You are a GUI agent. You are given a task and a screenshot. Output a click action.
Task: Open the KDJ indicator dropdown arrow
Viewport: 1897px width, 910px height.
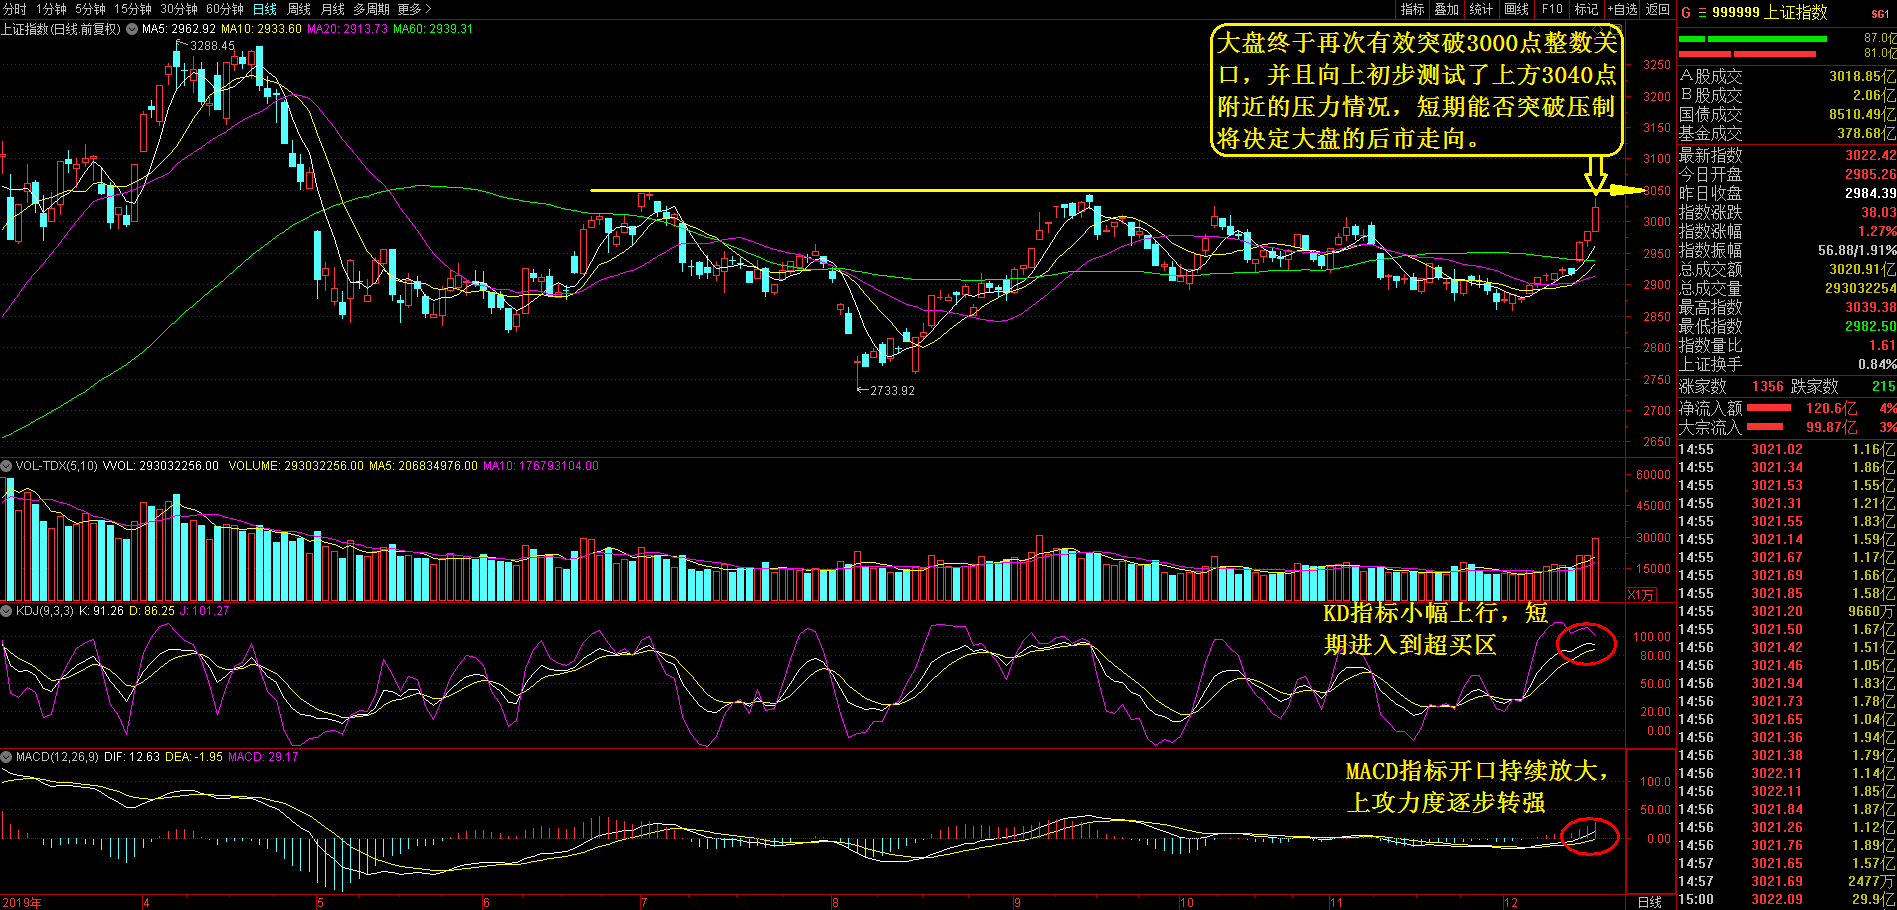[6, 611]
